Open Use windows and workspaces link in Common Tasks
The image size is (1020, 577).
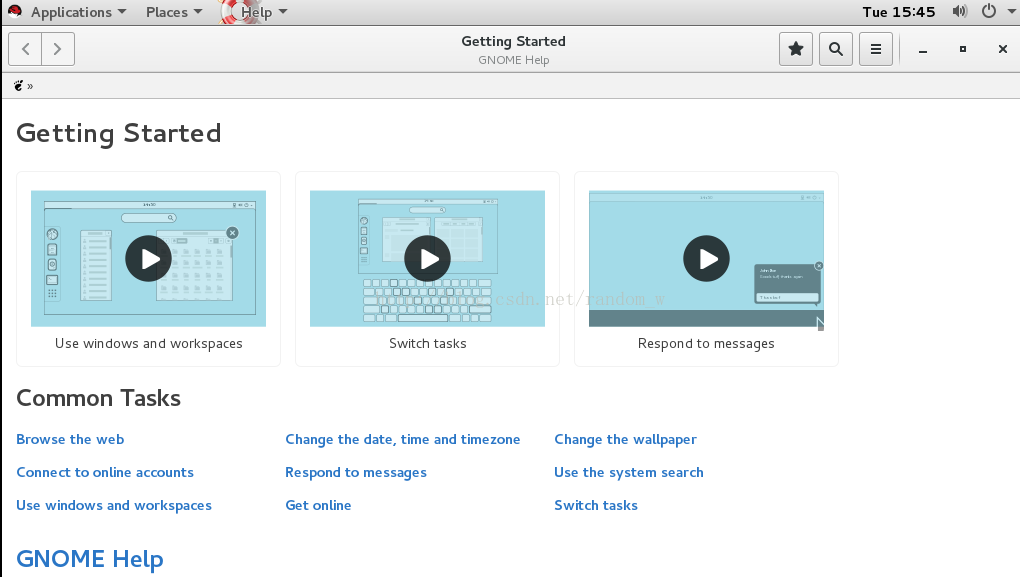pos(114,505)
